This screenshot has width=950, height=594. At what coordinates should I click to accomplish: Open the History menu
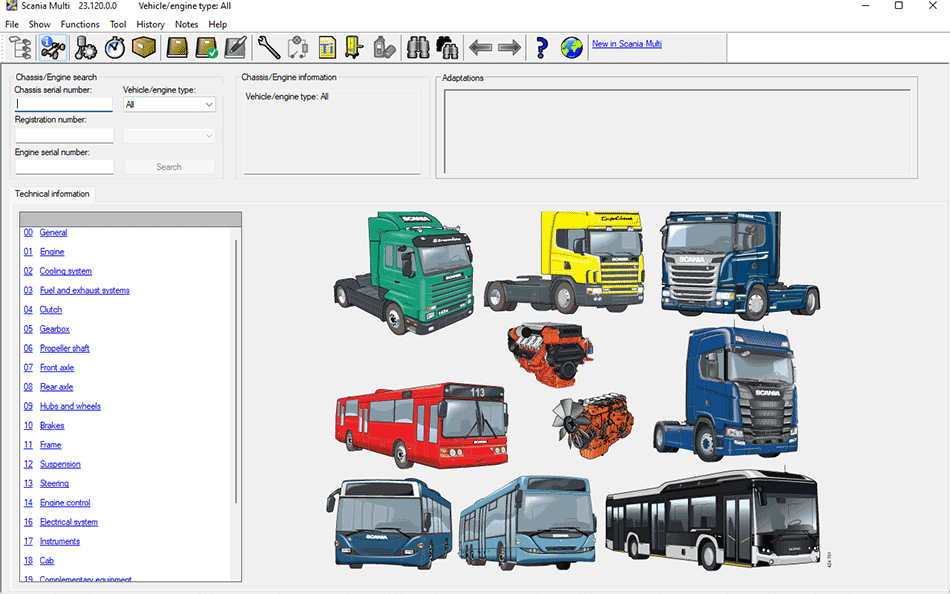pyautogui.click(x=150, y=24)
